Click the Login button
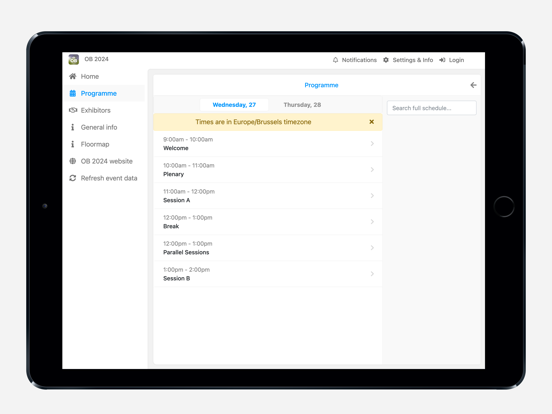552x414 pixels. (x=452, y=60)
